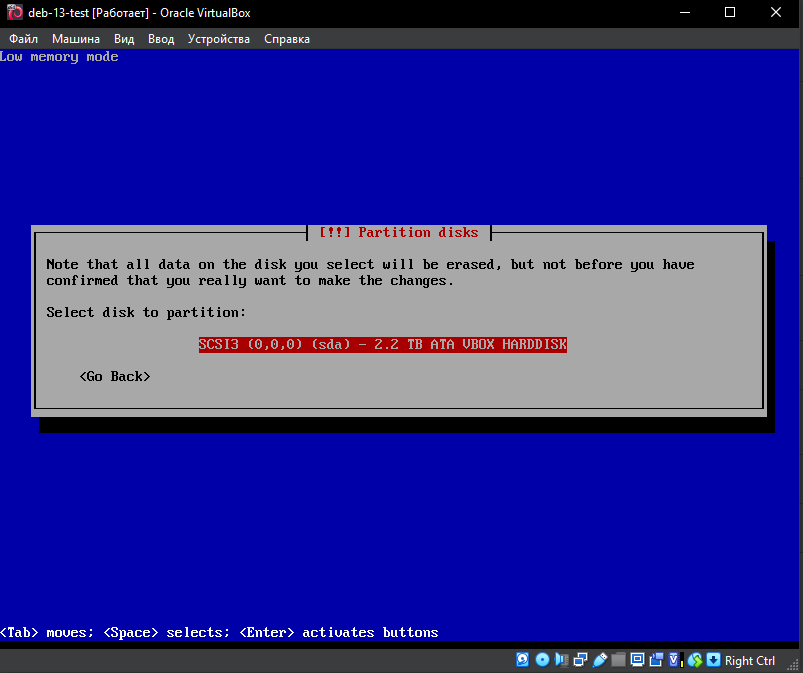This screenshot has width=803, height=673.
Task: Click the USB devices icon
Action: (x=599, y=660)
